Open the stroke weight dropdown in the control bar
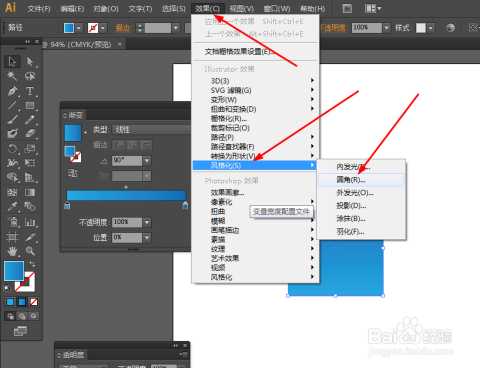 pos(176,28)
